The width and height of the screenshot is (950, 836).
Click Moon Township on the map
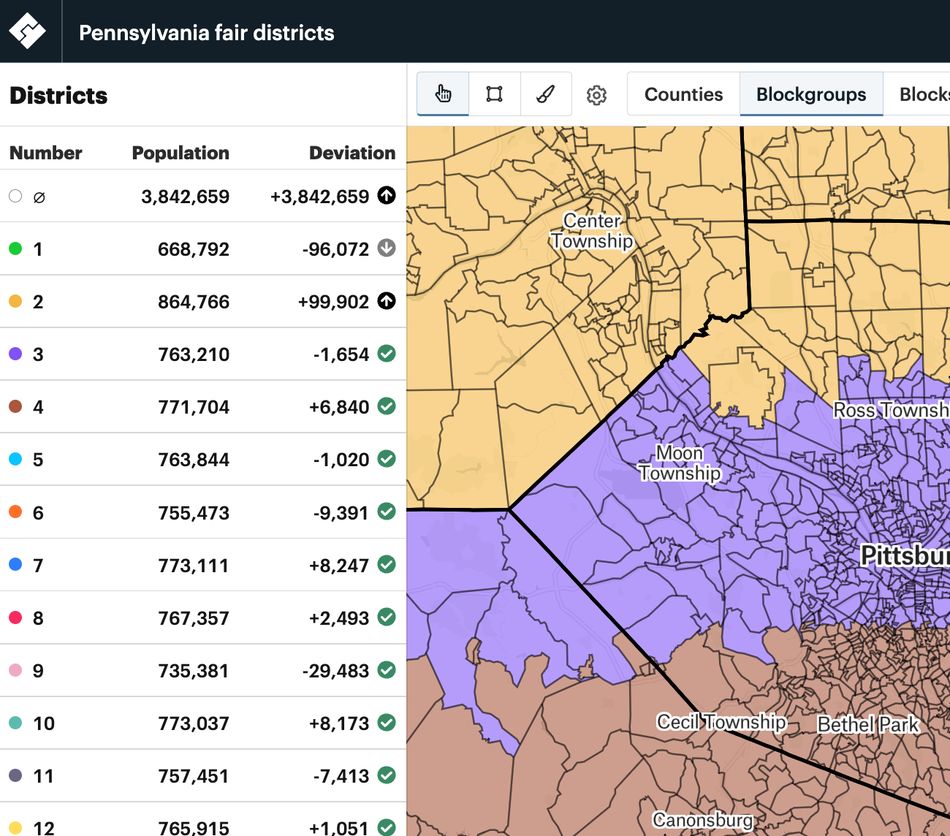pyautogui.click(x=680, y=463)
